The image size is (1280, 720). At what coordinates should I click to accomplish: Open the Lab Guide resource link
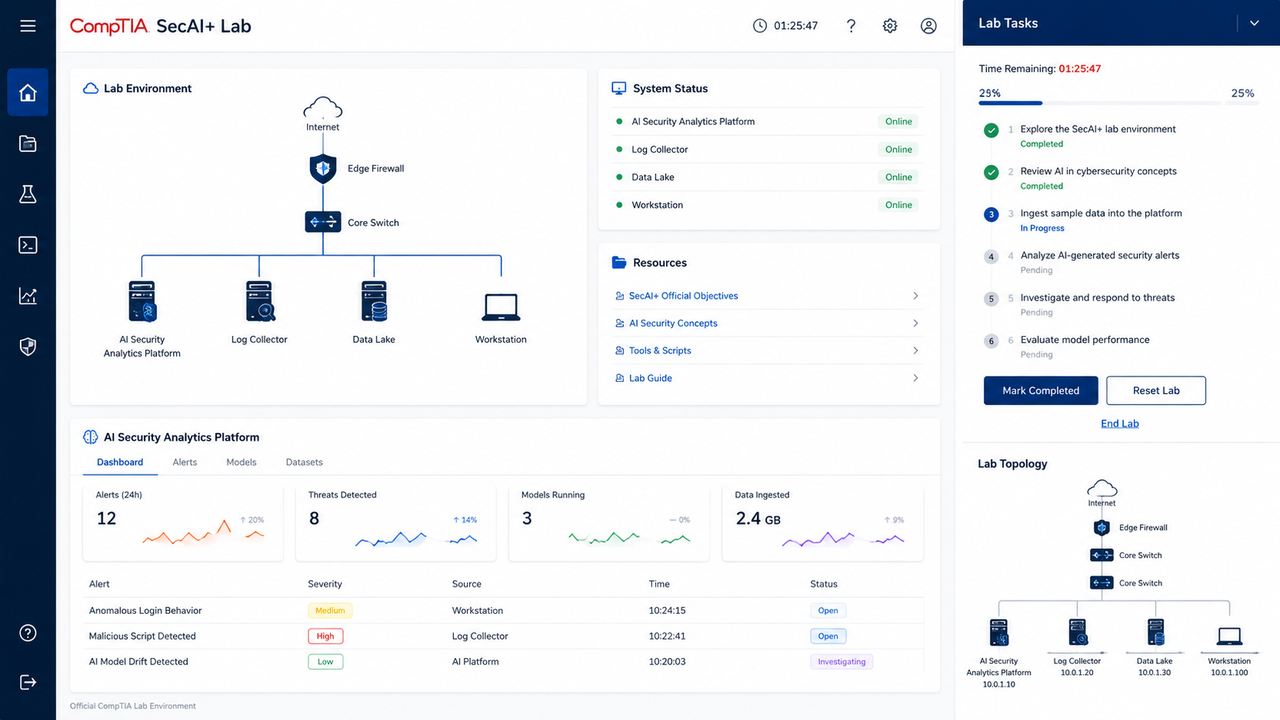pos(650,378)
